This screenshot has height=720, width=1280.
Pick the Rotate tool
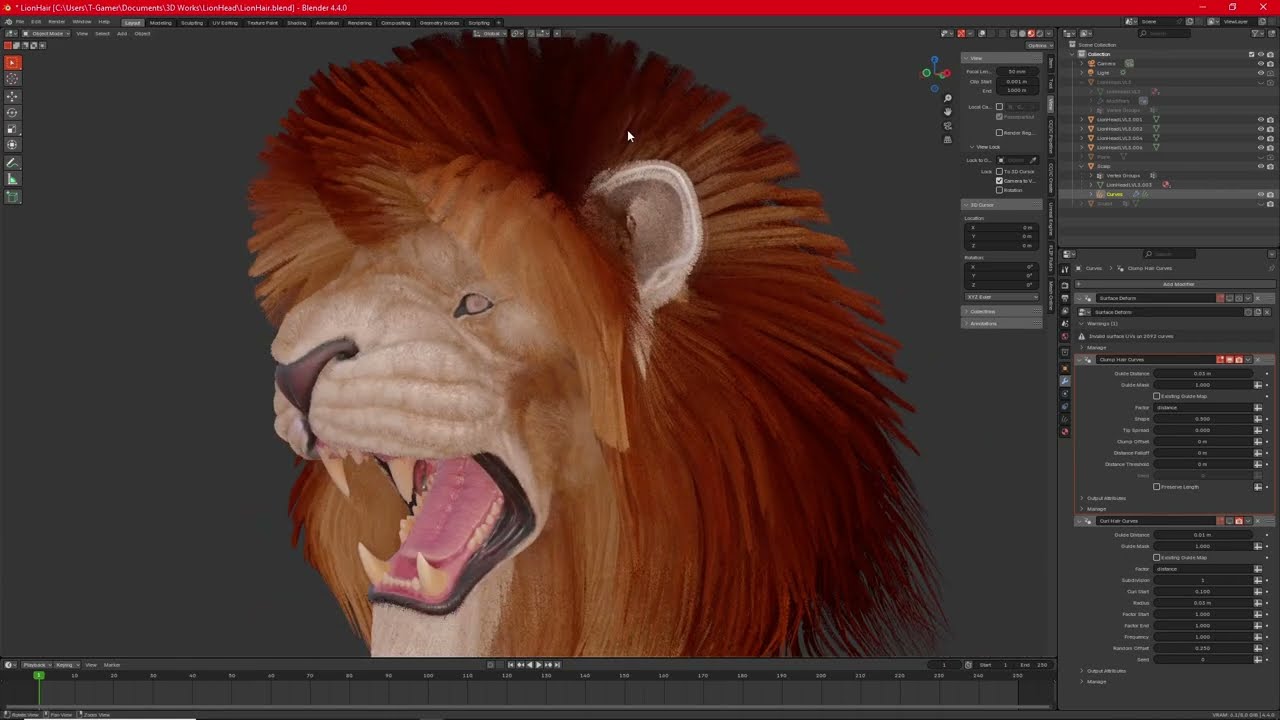tap(13, 113)
